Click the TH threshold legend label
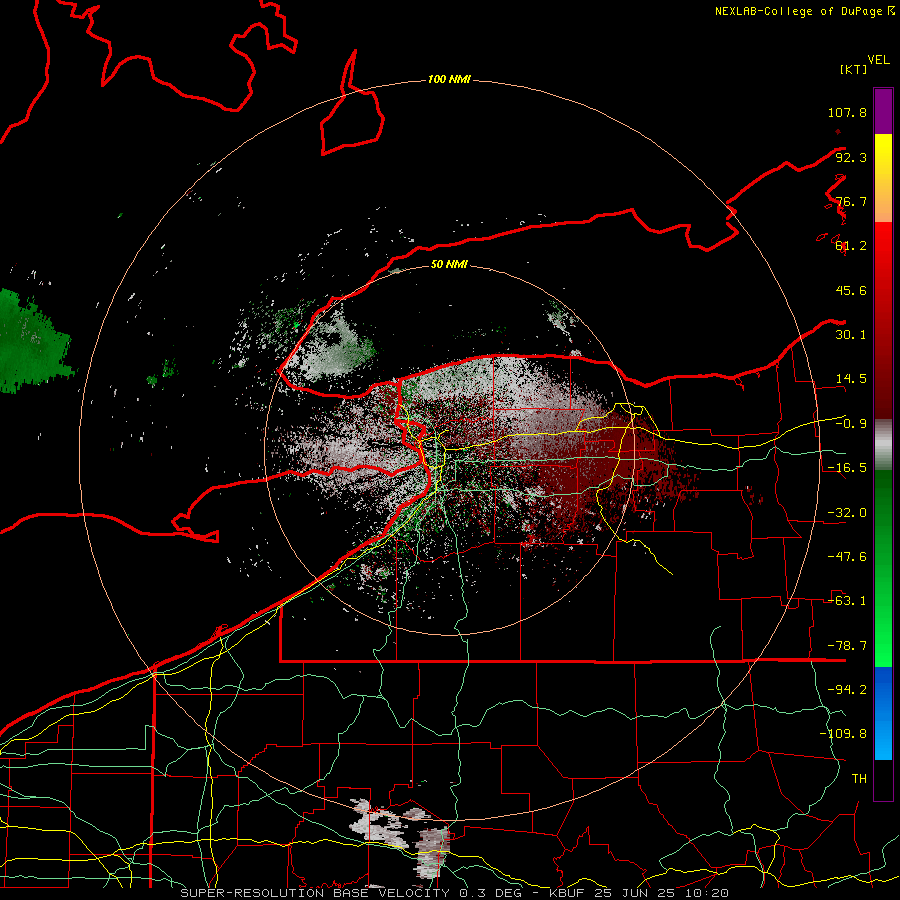Screen dimensions: 900x900 [x=859, y=779]
